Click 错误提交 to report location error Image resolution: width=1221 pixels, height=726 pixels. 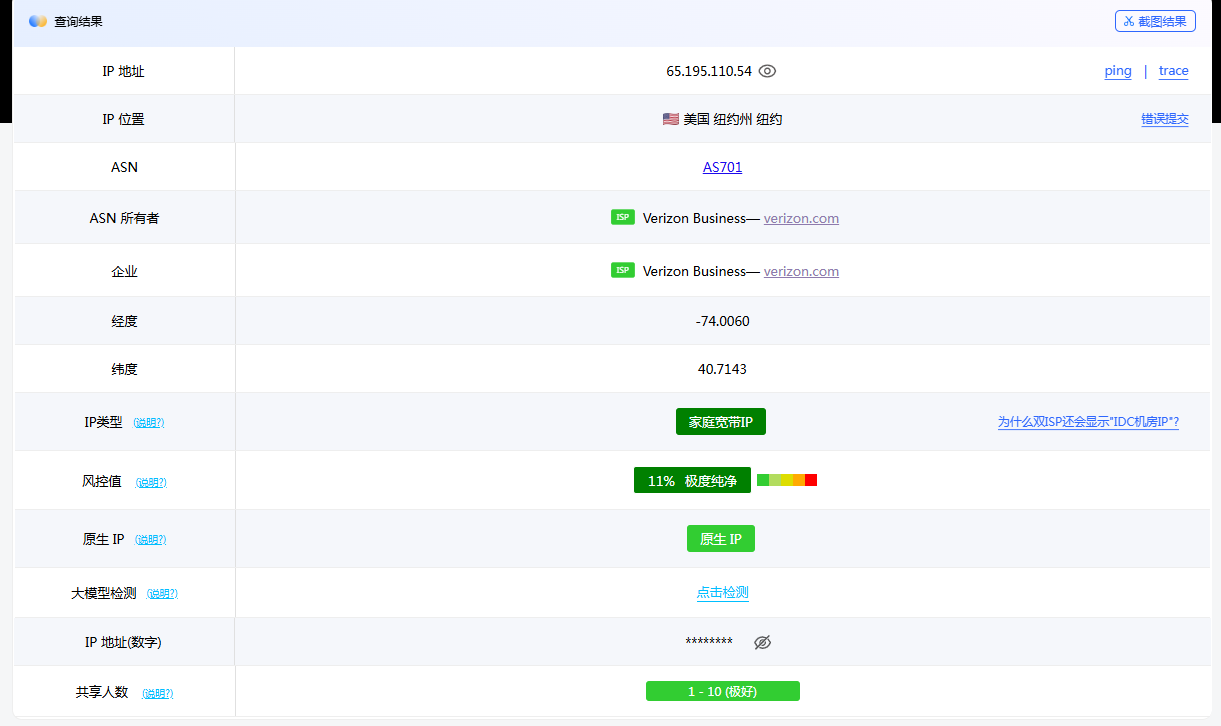tap(1165, 119)
